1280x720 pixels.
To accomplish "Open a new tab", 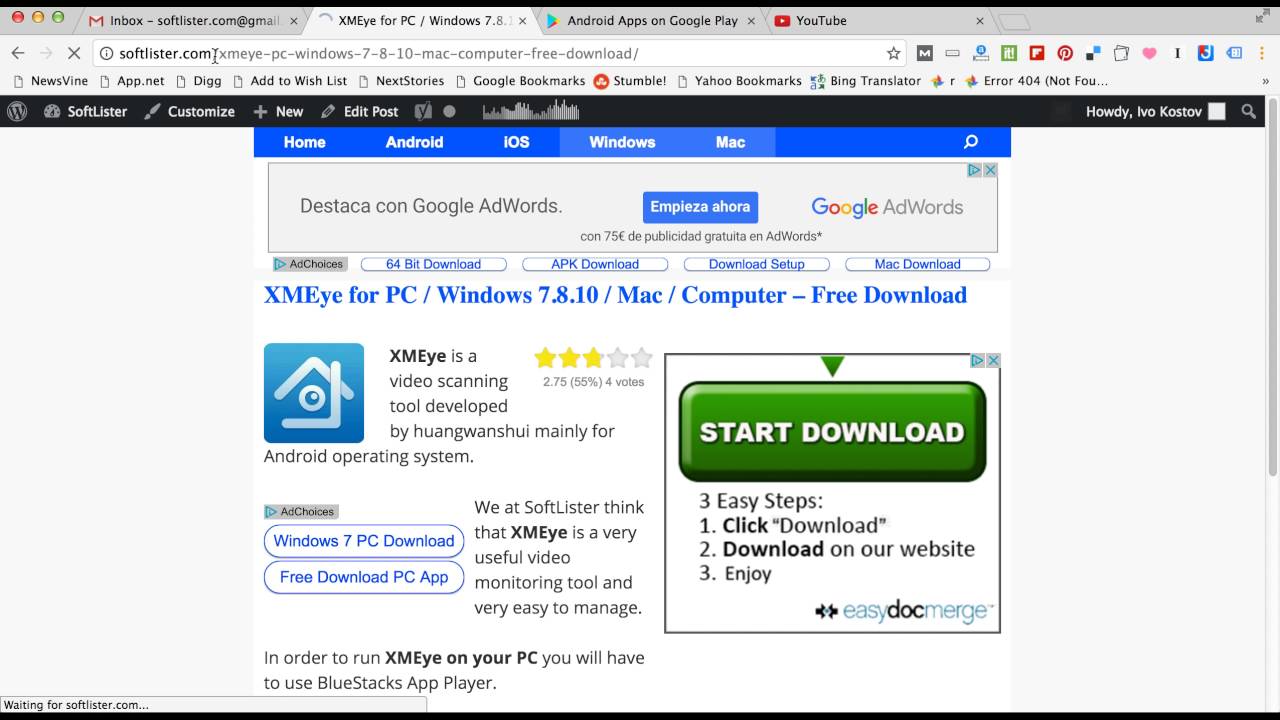I will 1013,21.
